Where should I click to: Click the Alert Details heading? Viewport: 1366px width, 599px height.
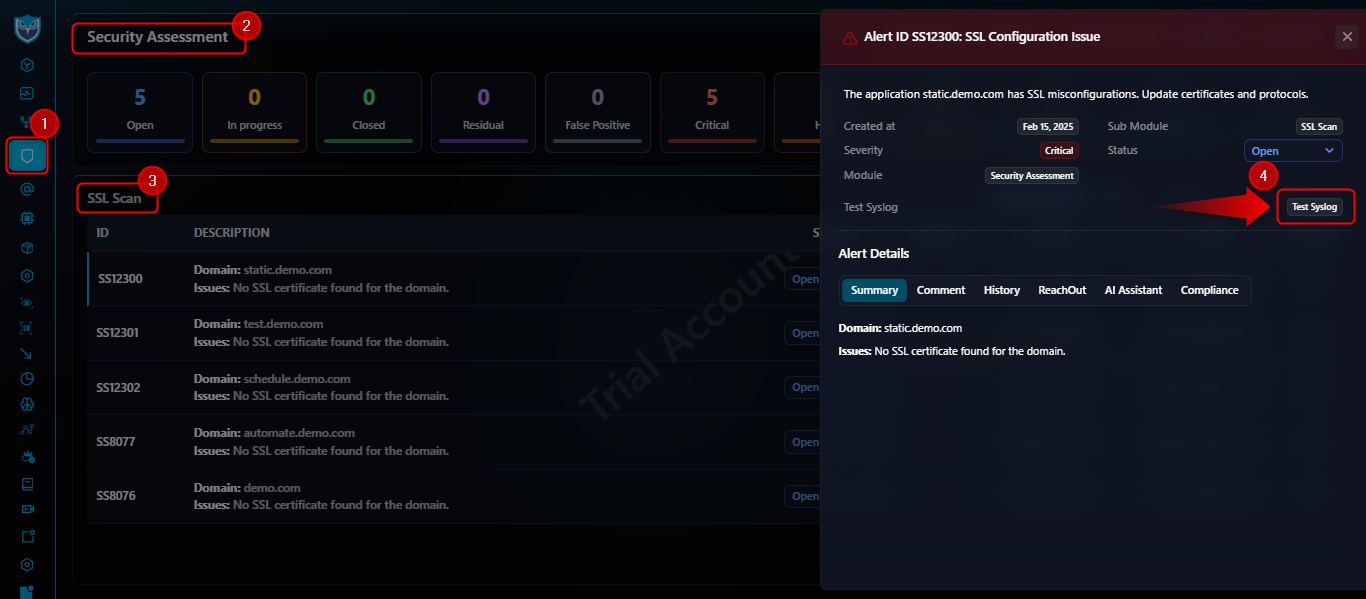click(874, 254)
